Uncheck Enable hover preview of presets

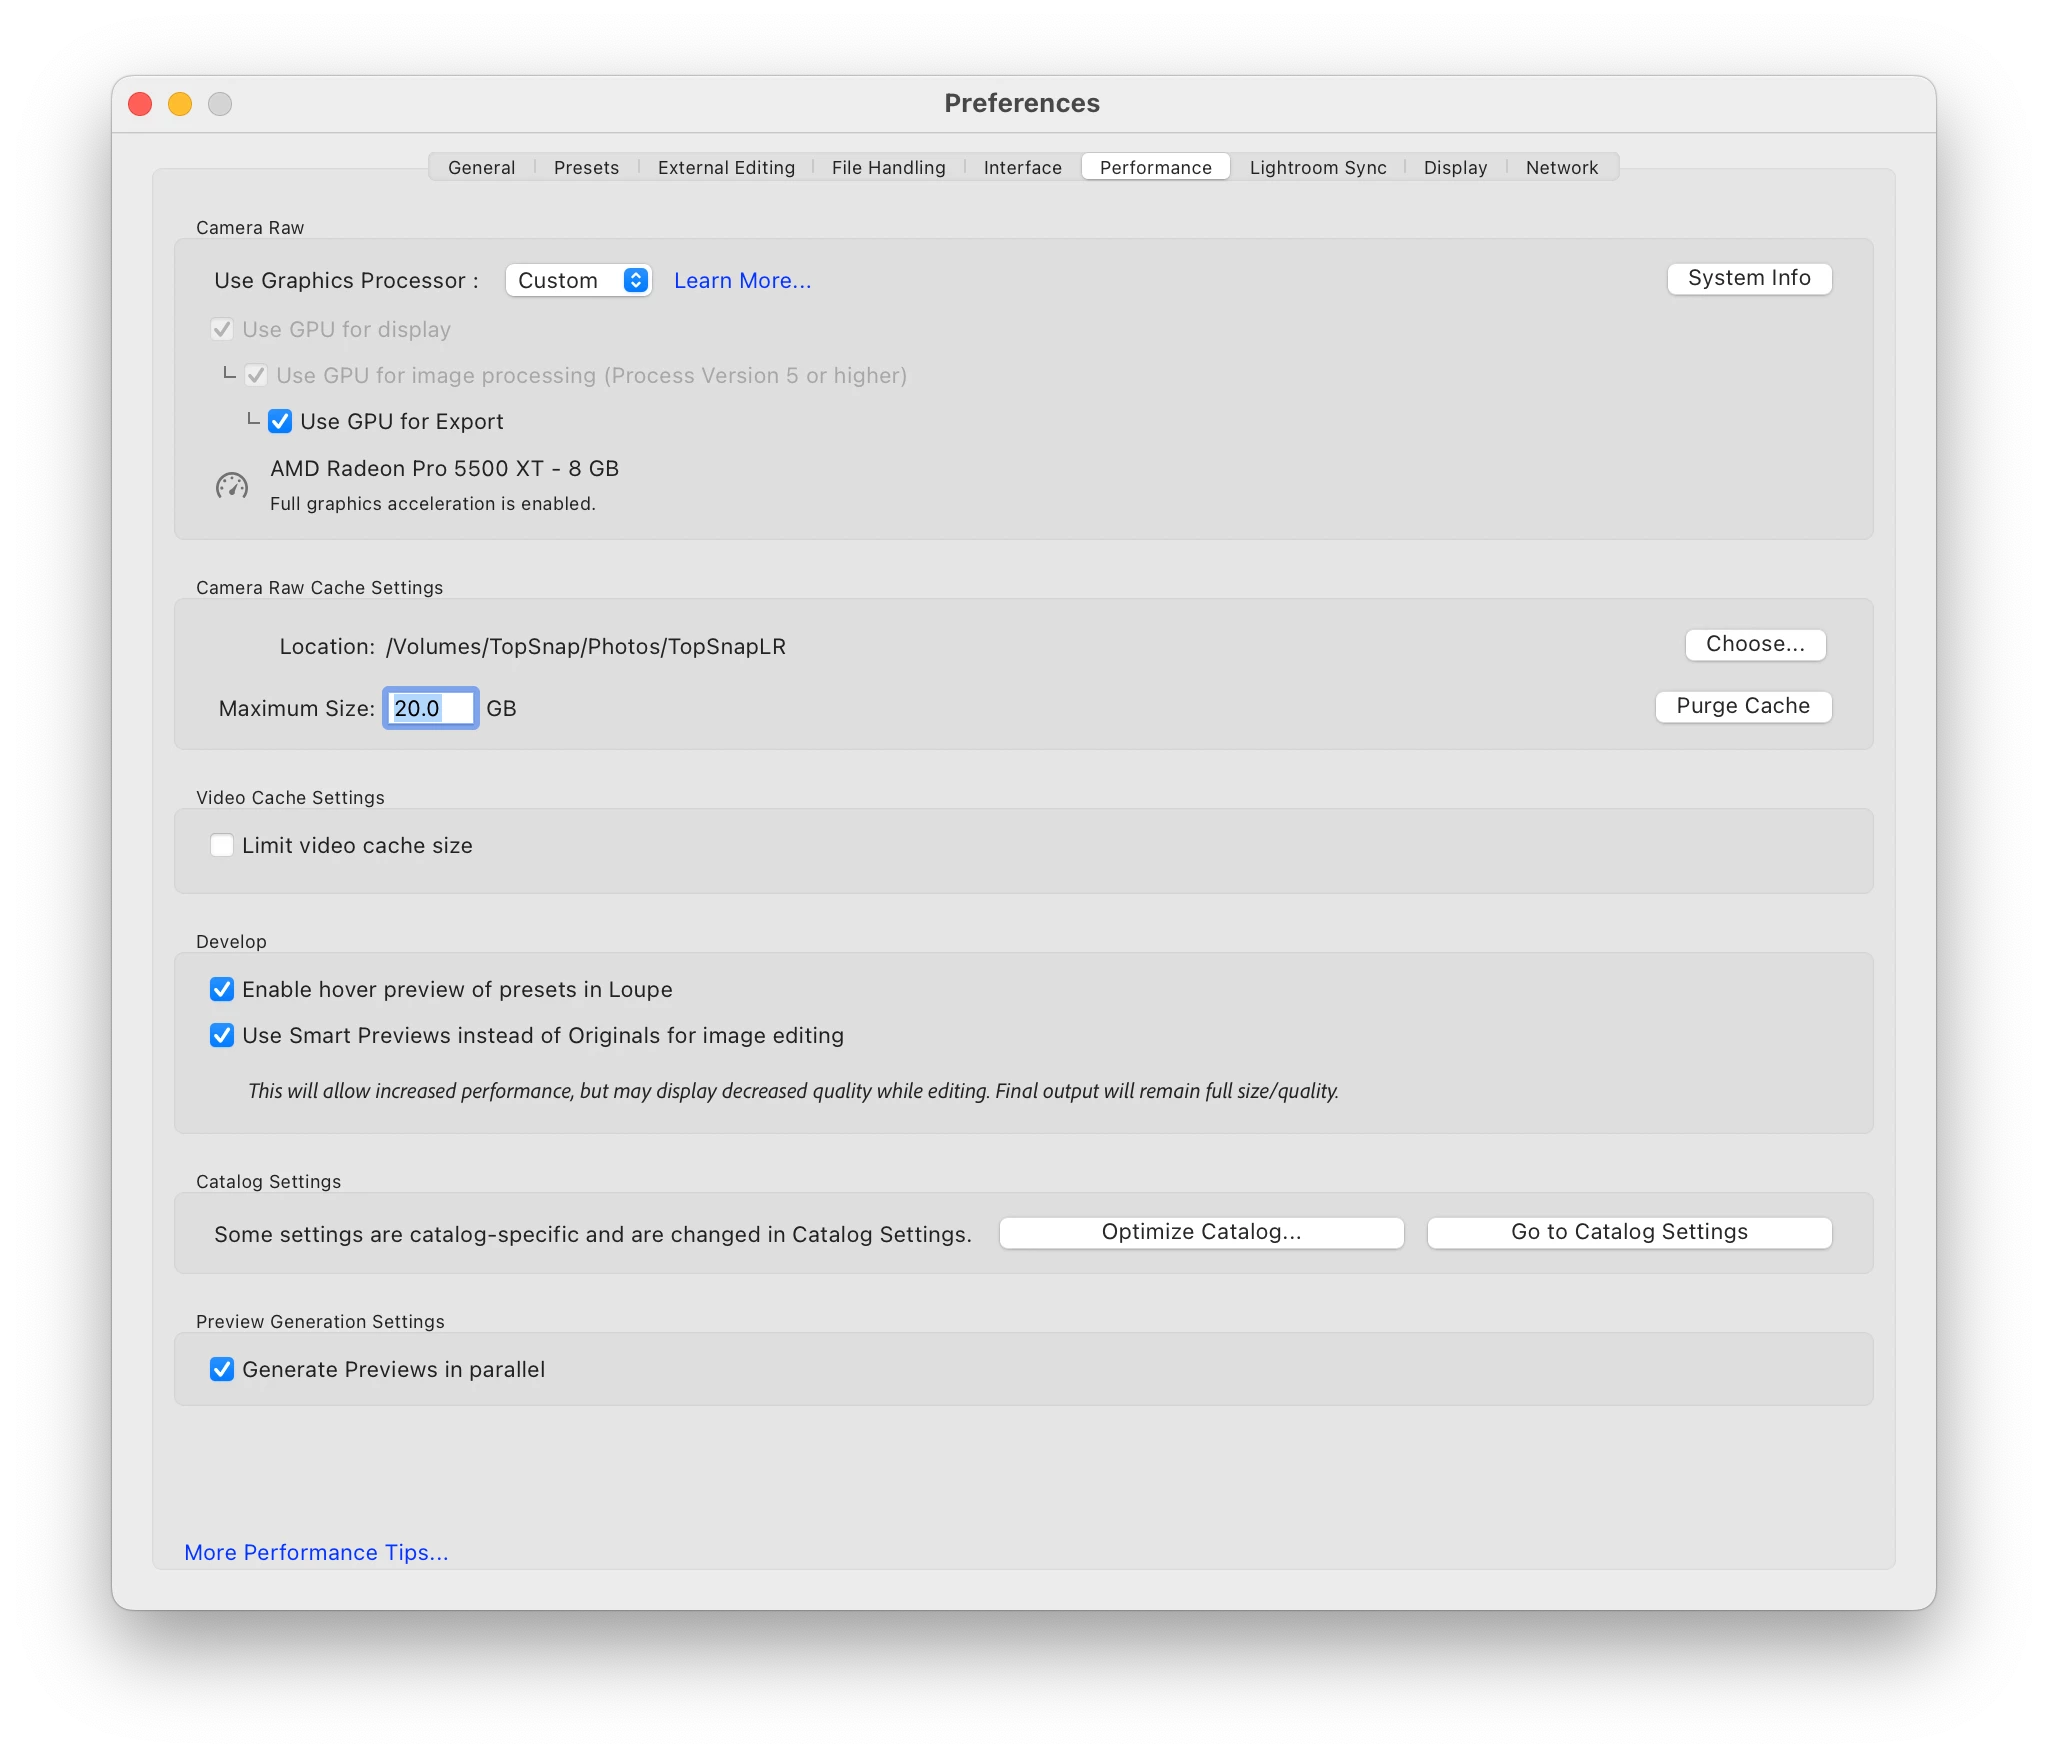(222, 990)
